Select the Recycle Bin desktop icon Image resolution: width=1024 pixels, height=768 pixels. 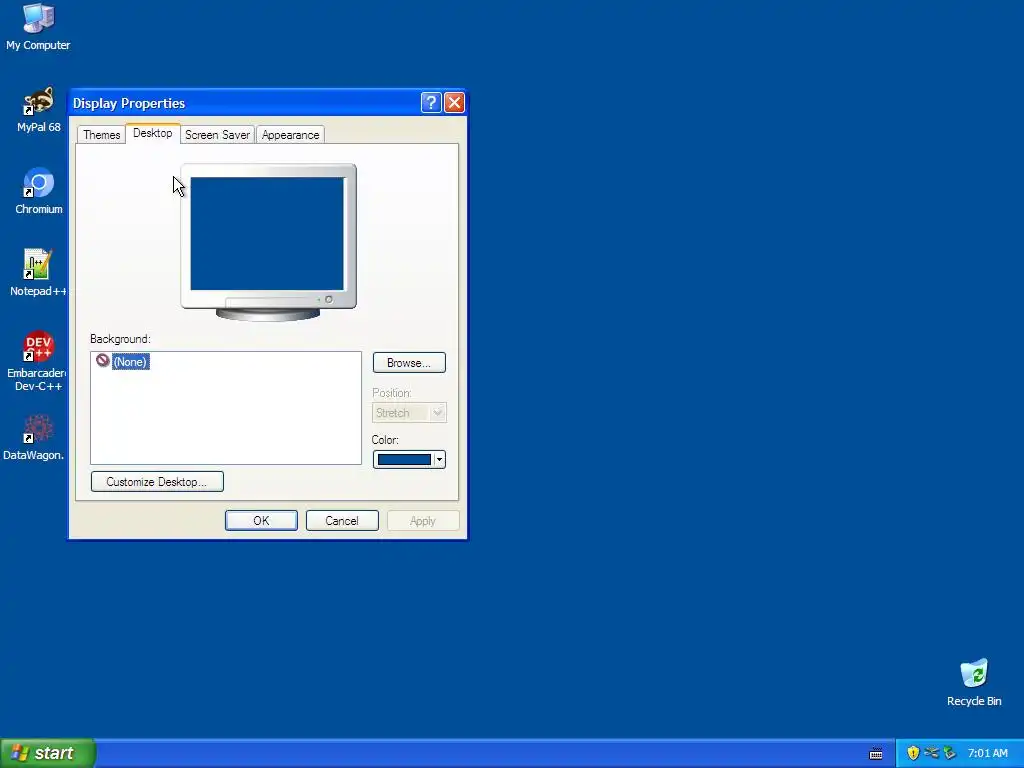(x=974, y=682)
